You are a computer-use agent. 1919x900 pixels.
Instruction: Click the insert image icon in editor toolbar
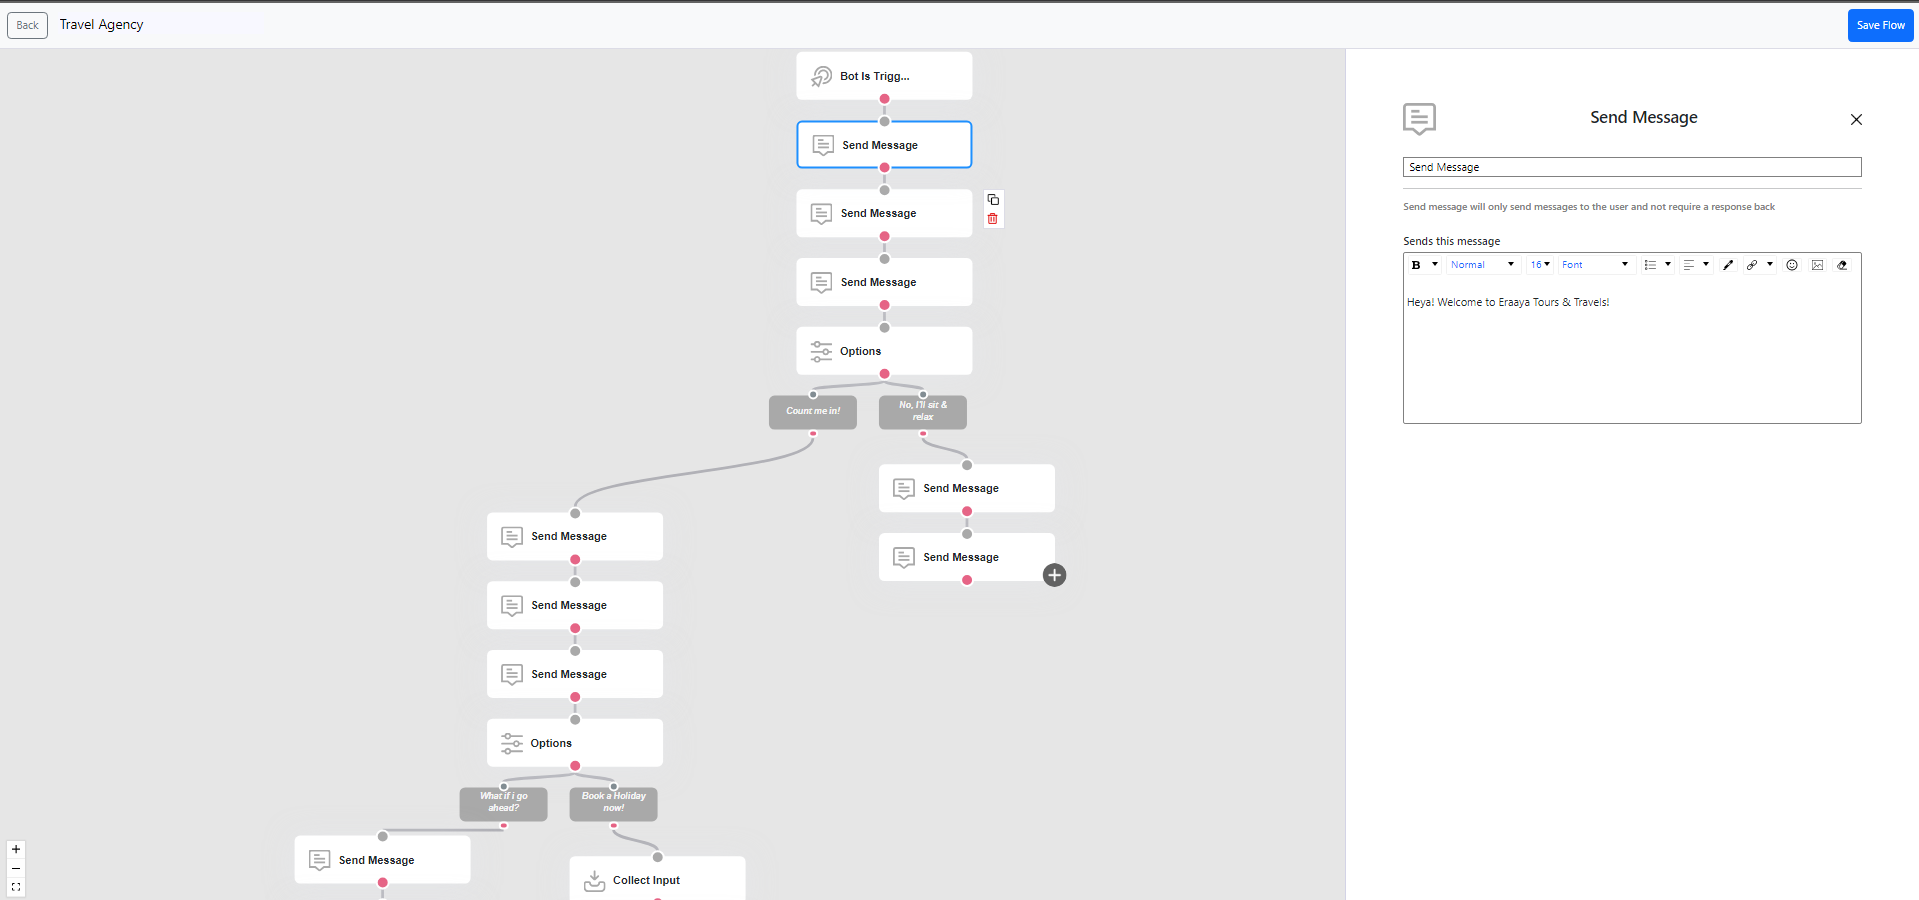(1818, 265)
